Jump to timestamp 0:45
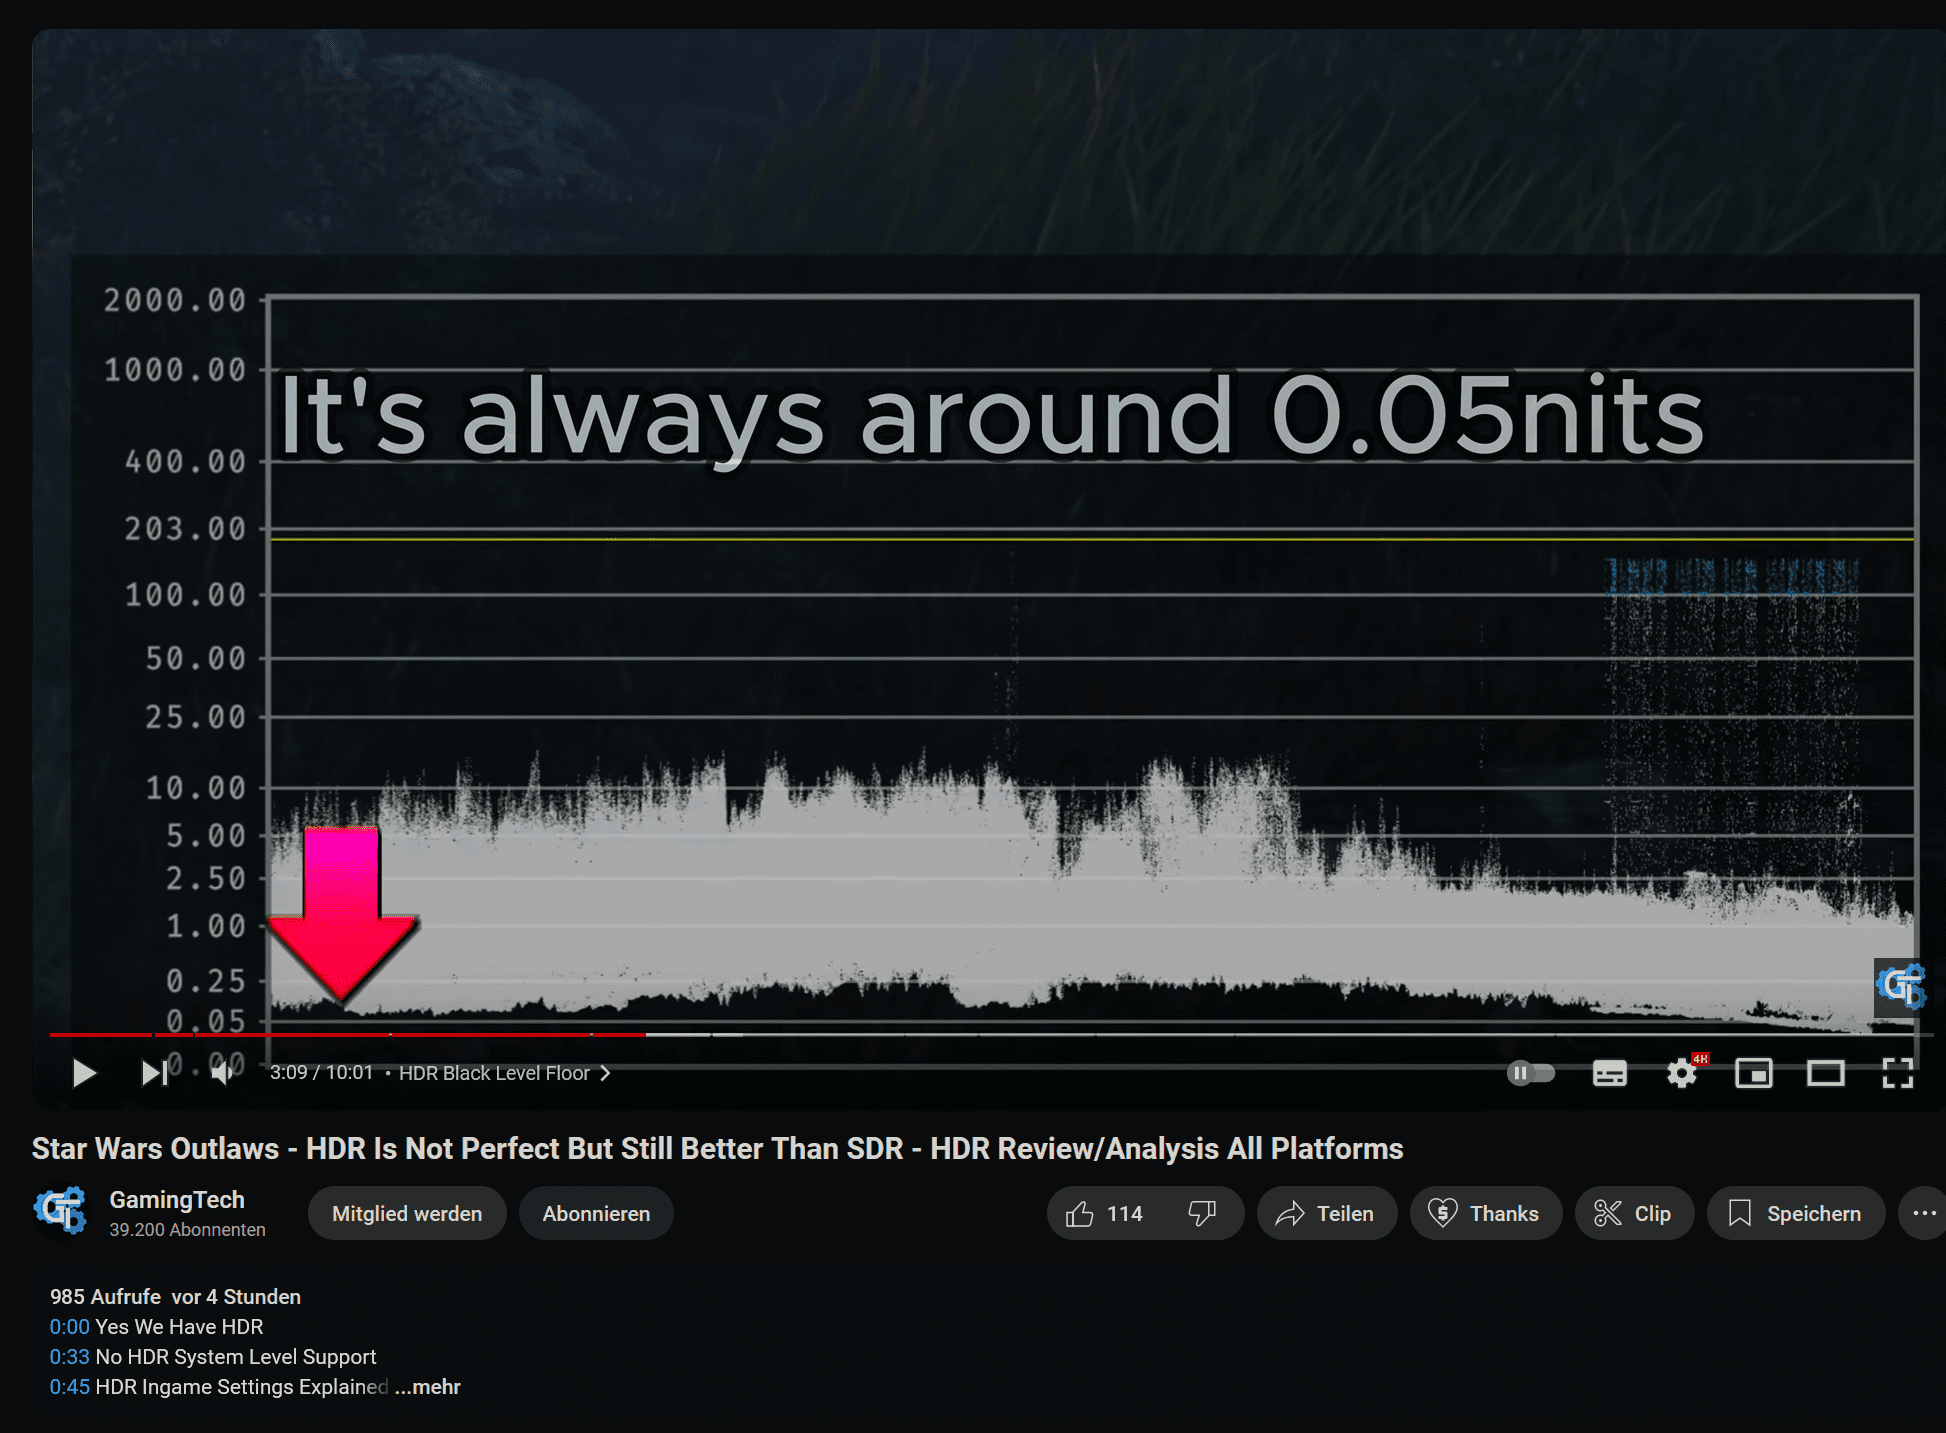 (x=69, y=1387)
